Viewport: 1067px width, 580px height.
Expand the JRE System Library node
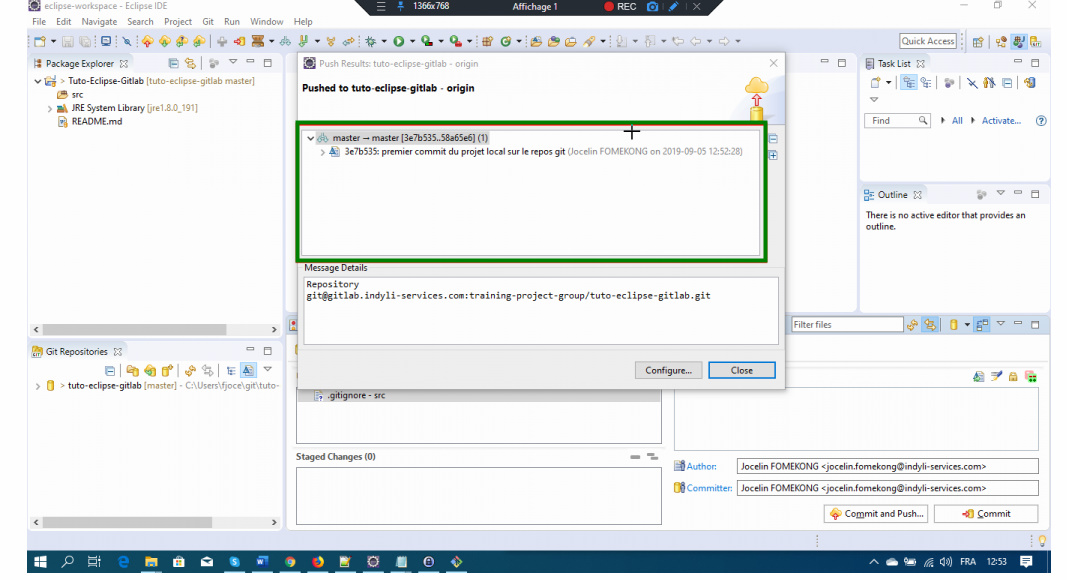(50, 108)
